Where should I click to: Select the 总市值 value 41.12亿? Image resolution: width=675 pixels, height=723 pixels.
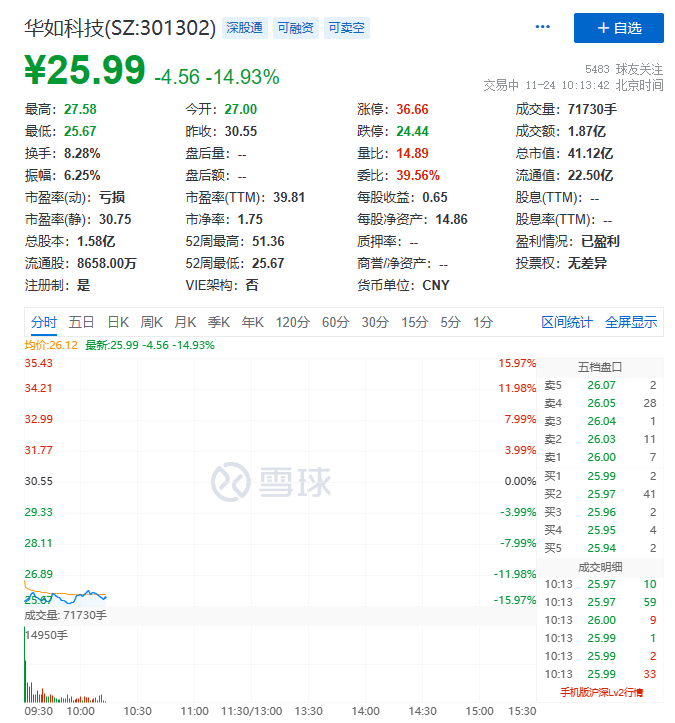[x=590, y=154]
